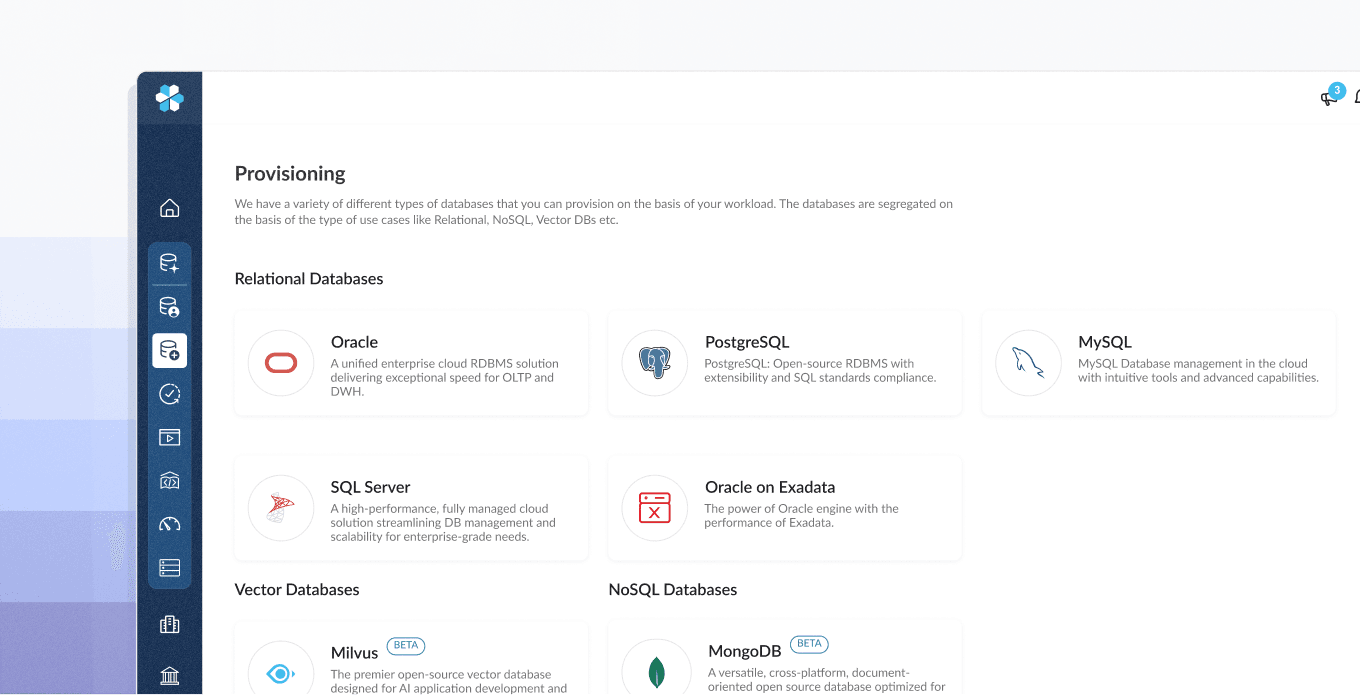Click description "The power of Oracle engine"

click(802, 516)
